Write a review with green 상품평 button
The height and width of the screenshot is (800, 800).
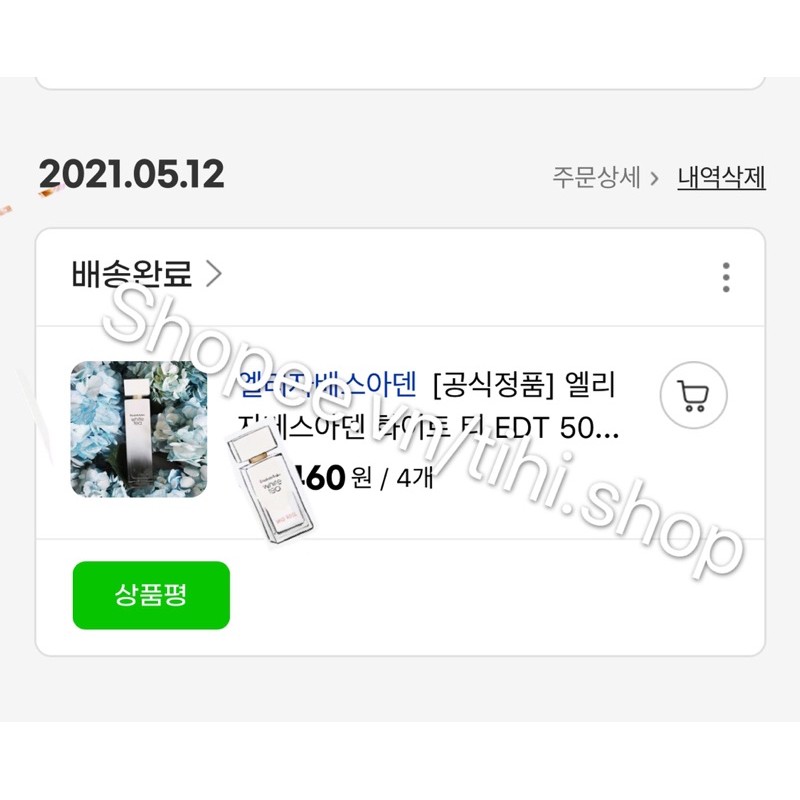click(152, 595)
